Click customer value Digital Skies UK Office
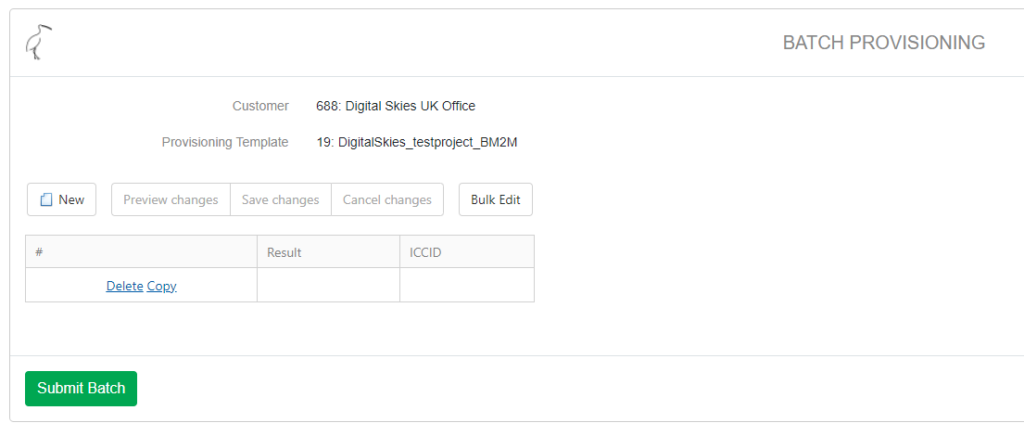This screenshot has width=1024, height=423. click(x=395, y=106)
